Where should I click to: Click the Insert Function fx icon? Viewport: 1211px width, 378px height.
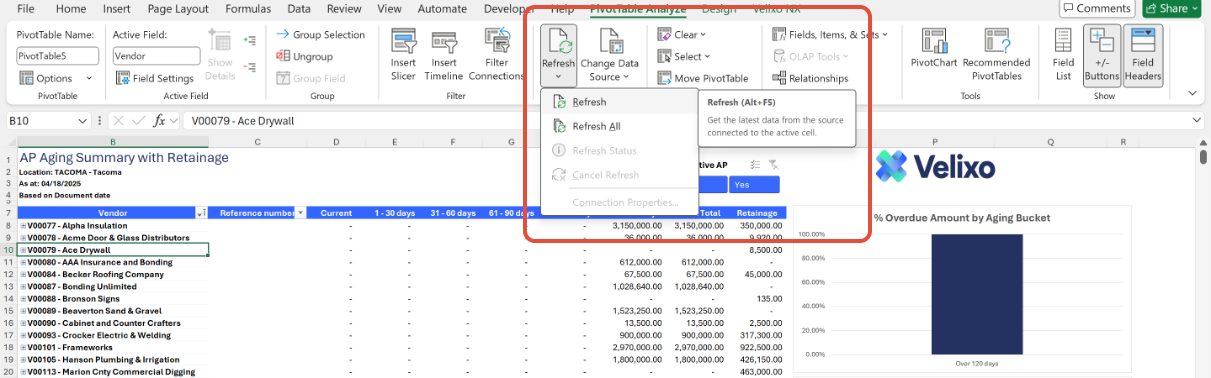(x=160, y=120)
